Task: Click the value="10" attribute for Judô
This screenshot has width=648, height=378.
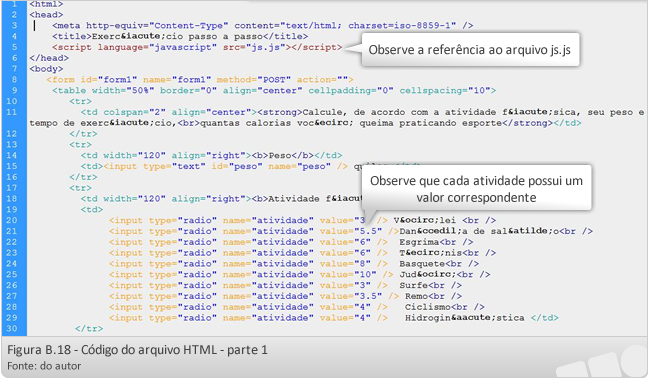Action: pos(348,274)
